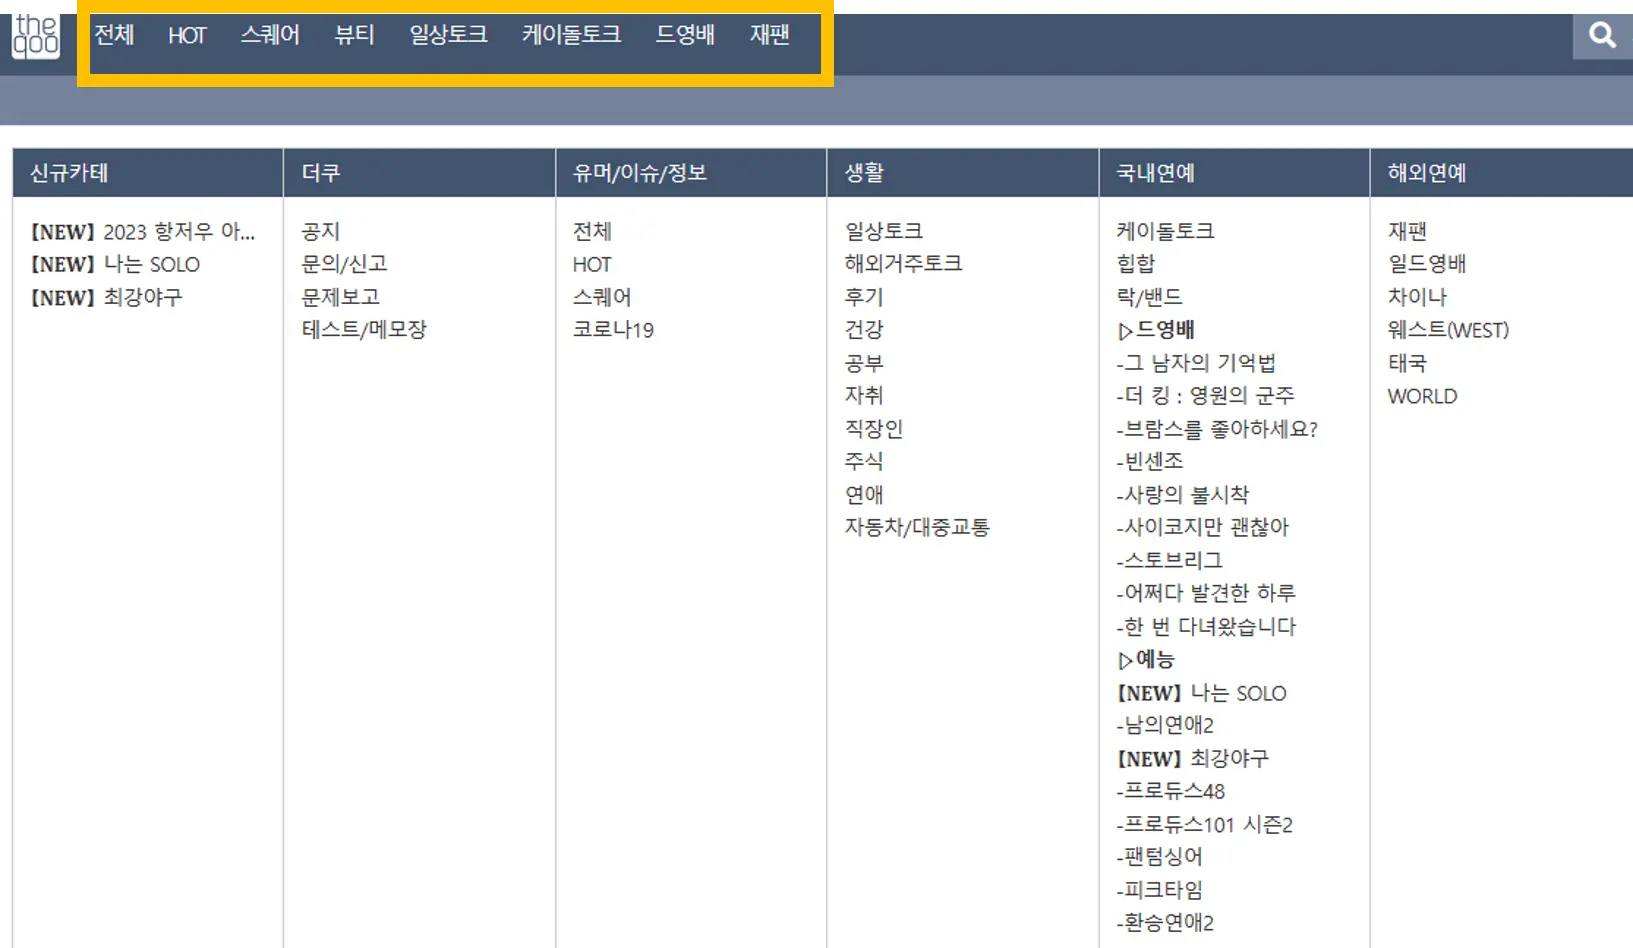Click 케이돌토크 under the 국내연예 column
Viewport: 1633px width, 948px height.
click(1166, 232)
